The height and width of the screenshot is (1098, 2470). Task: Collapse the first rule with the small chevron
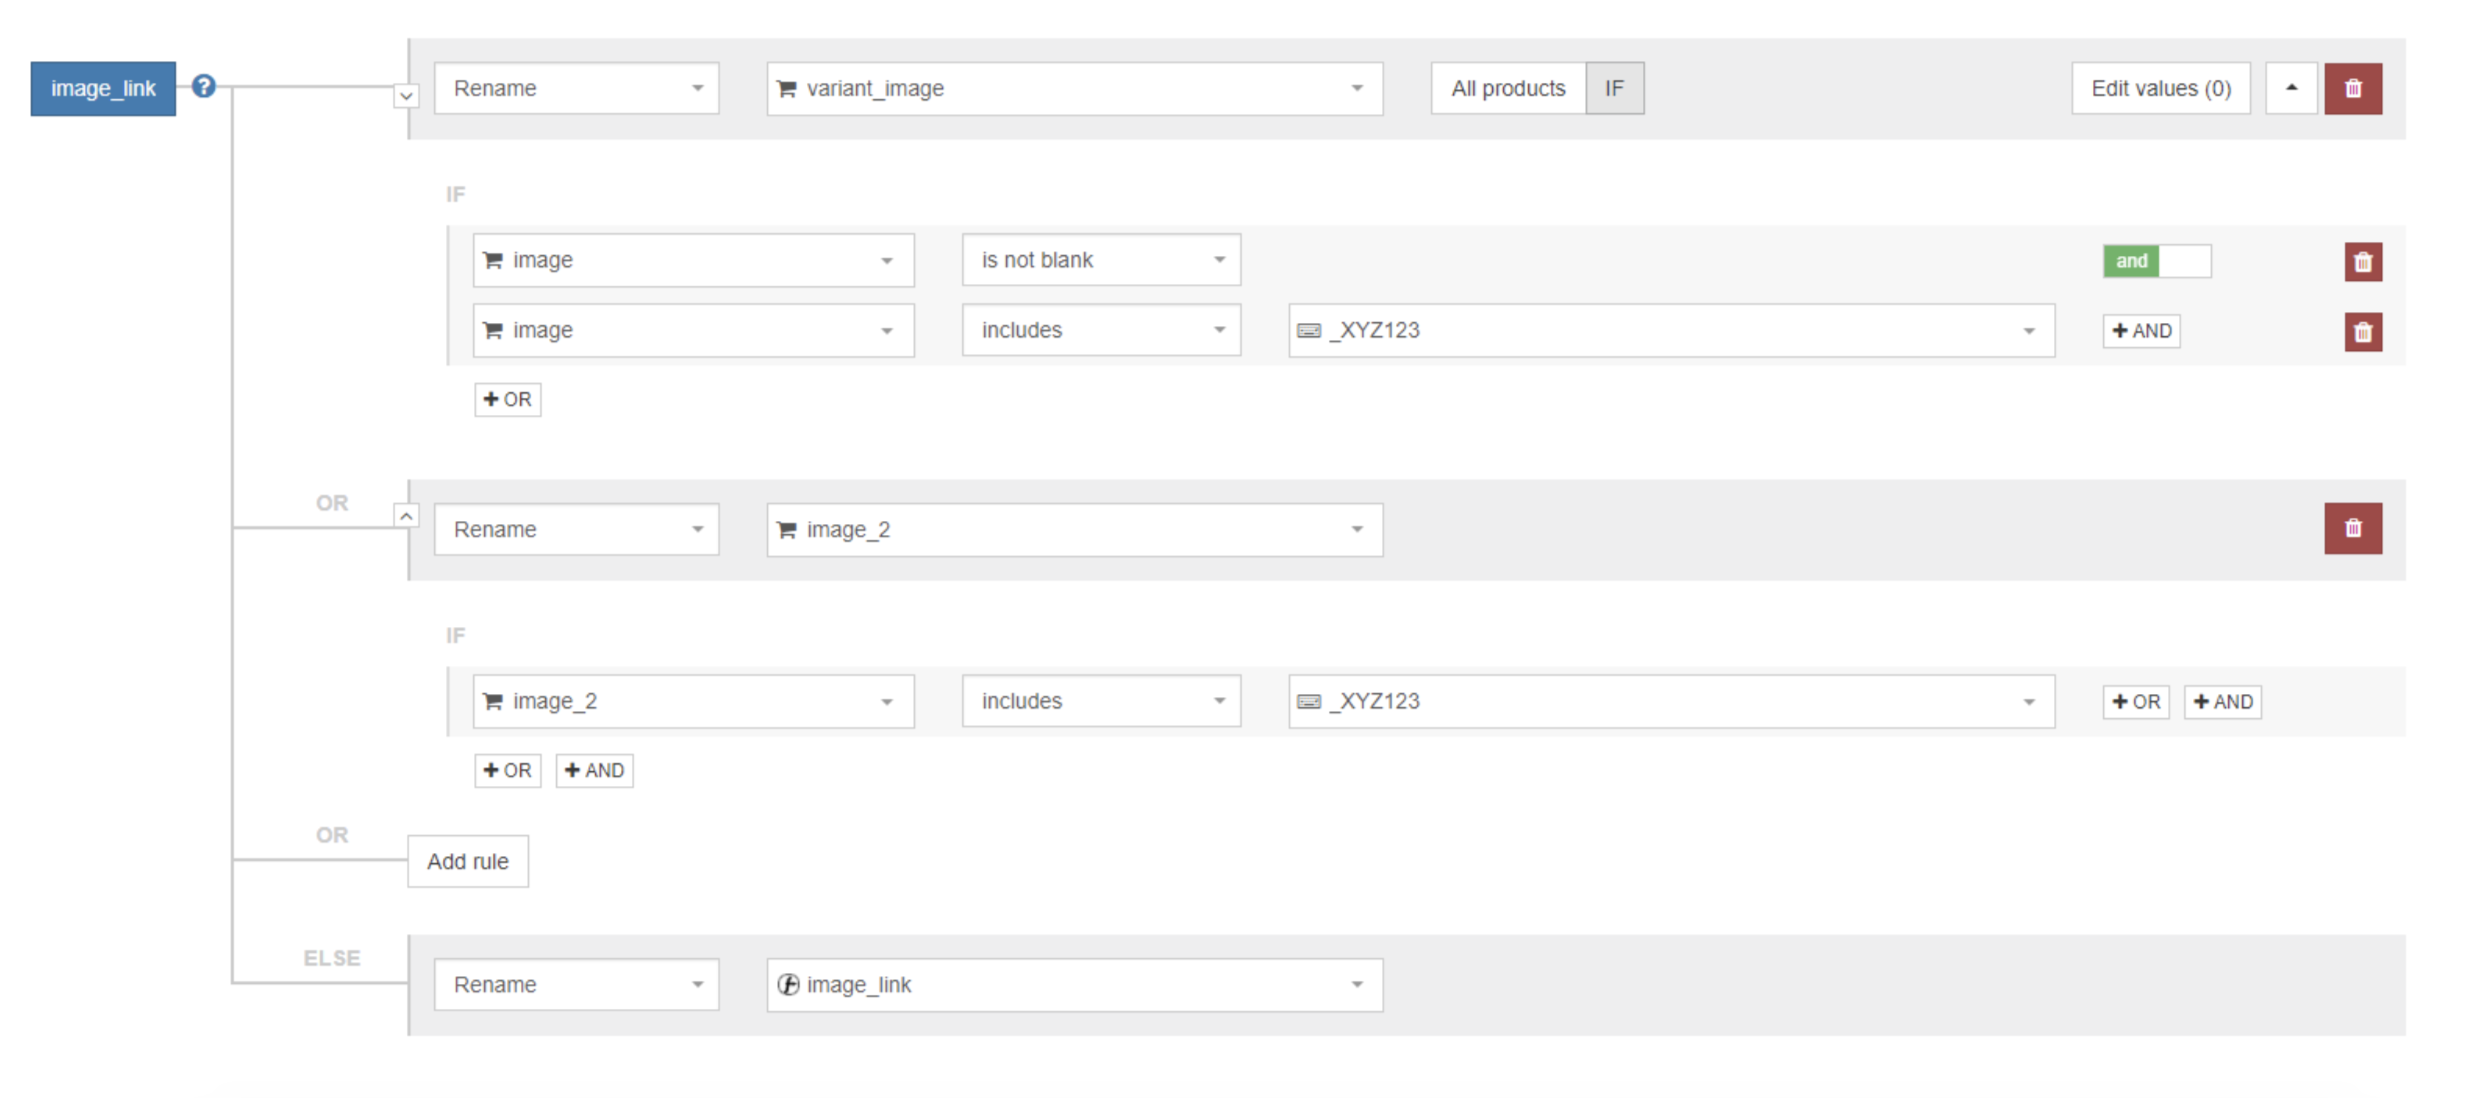tap(406, 96)
